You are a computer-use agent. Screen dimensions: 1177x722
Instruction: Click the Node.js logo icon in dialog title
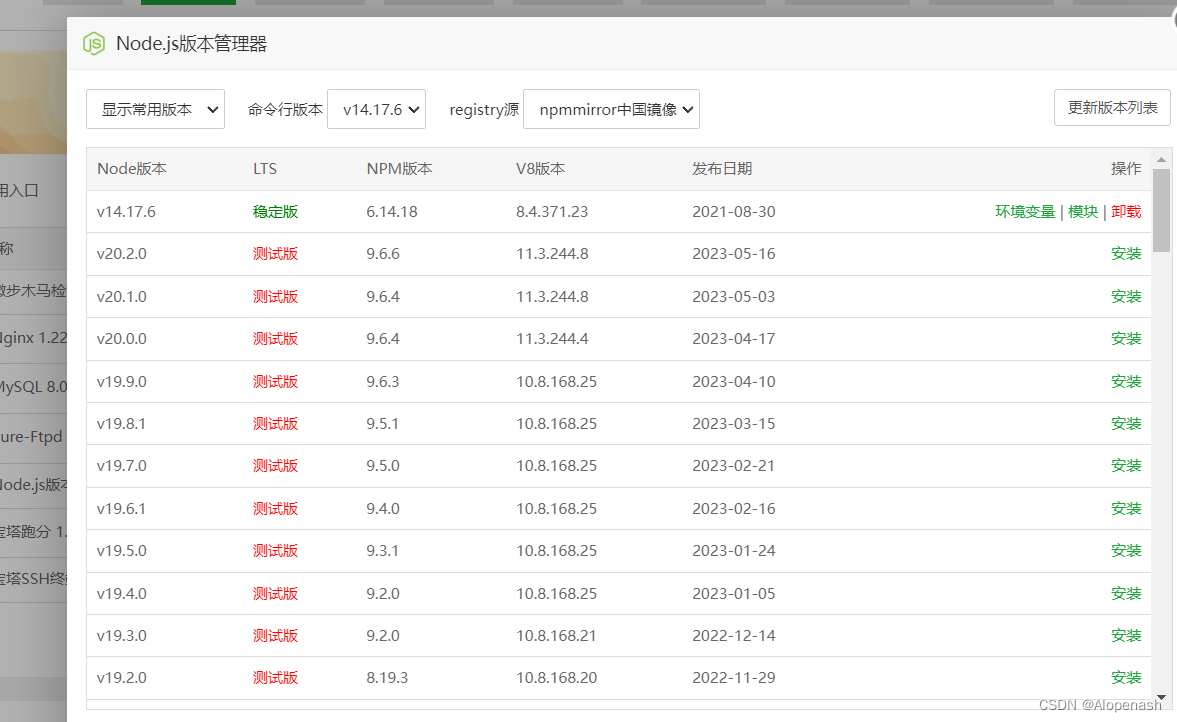[x=94, y=44]
